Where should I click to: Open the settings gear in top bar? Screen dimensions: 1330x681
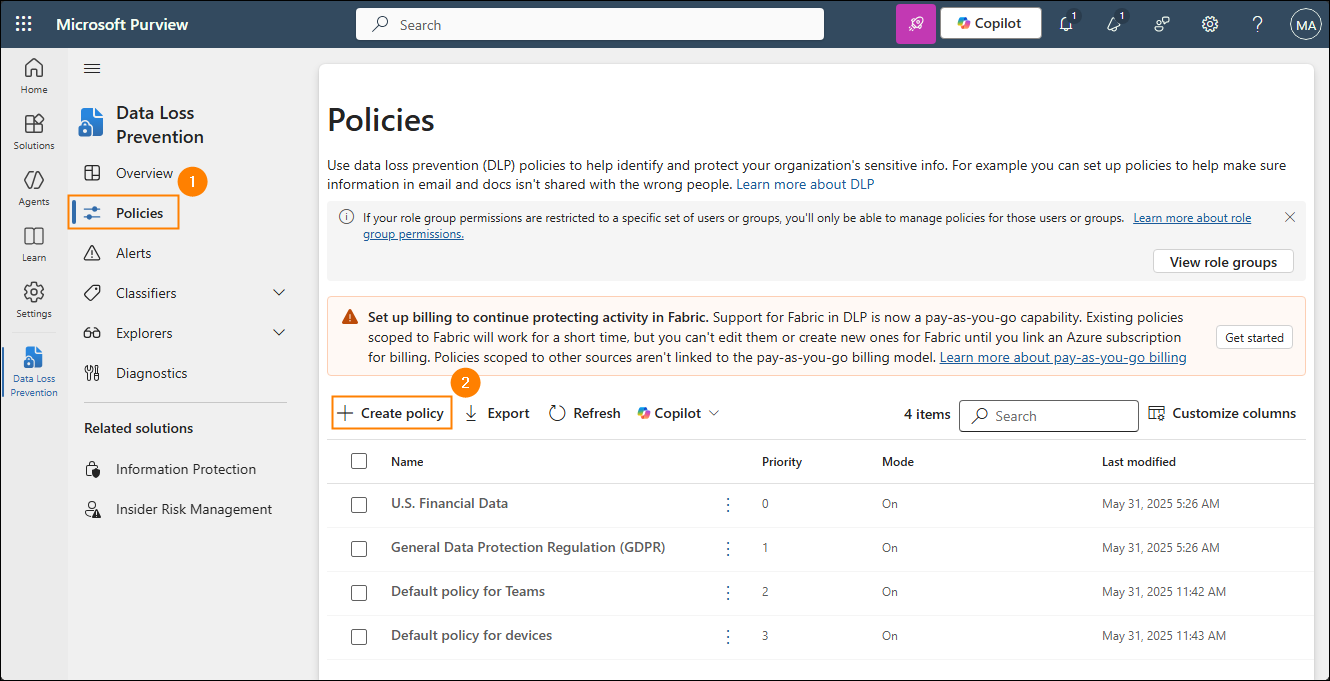(1210, 24)
